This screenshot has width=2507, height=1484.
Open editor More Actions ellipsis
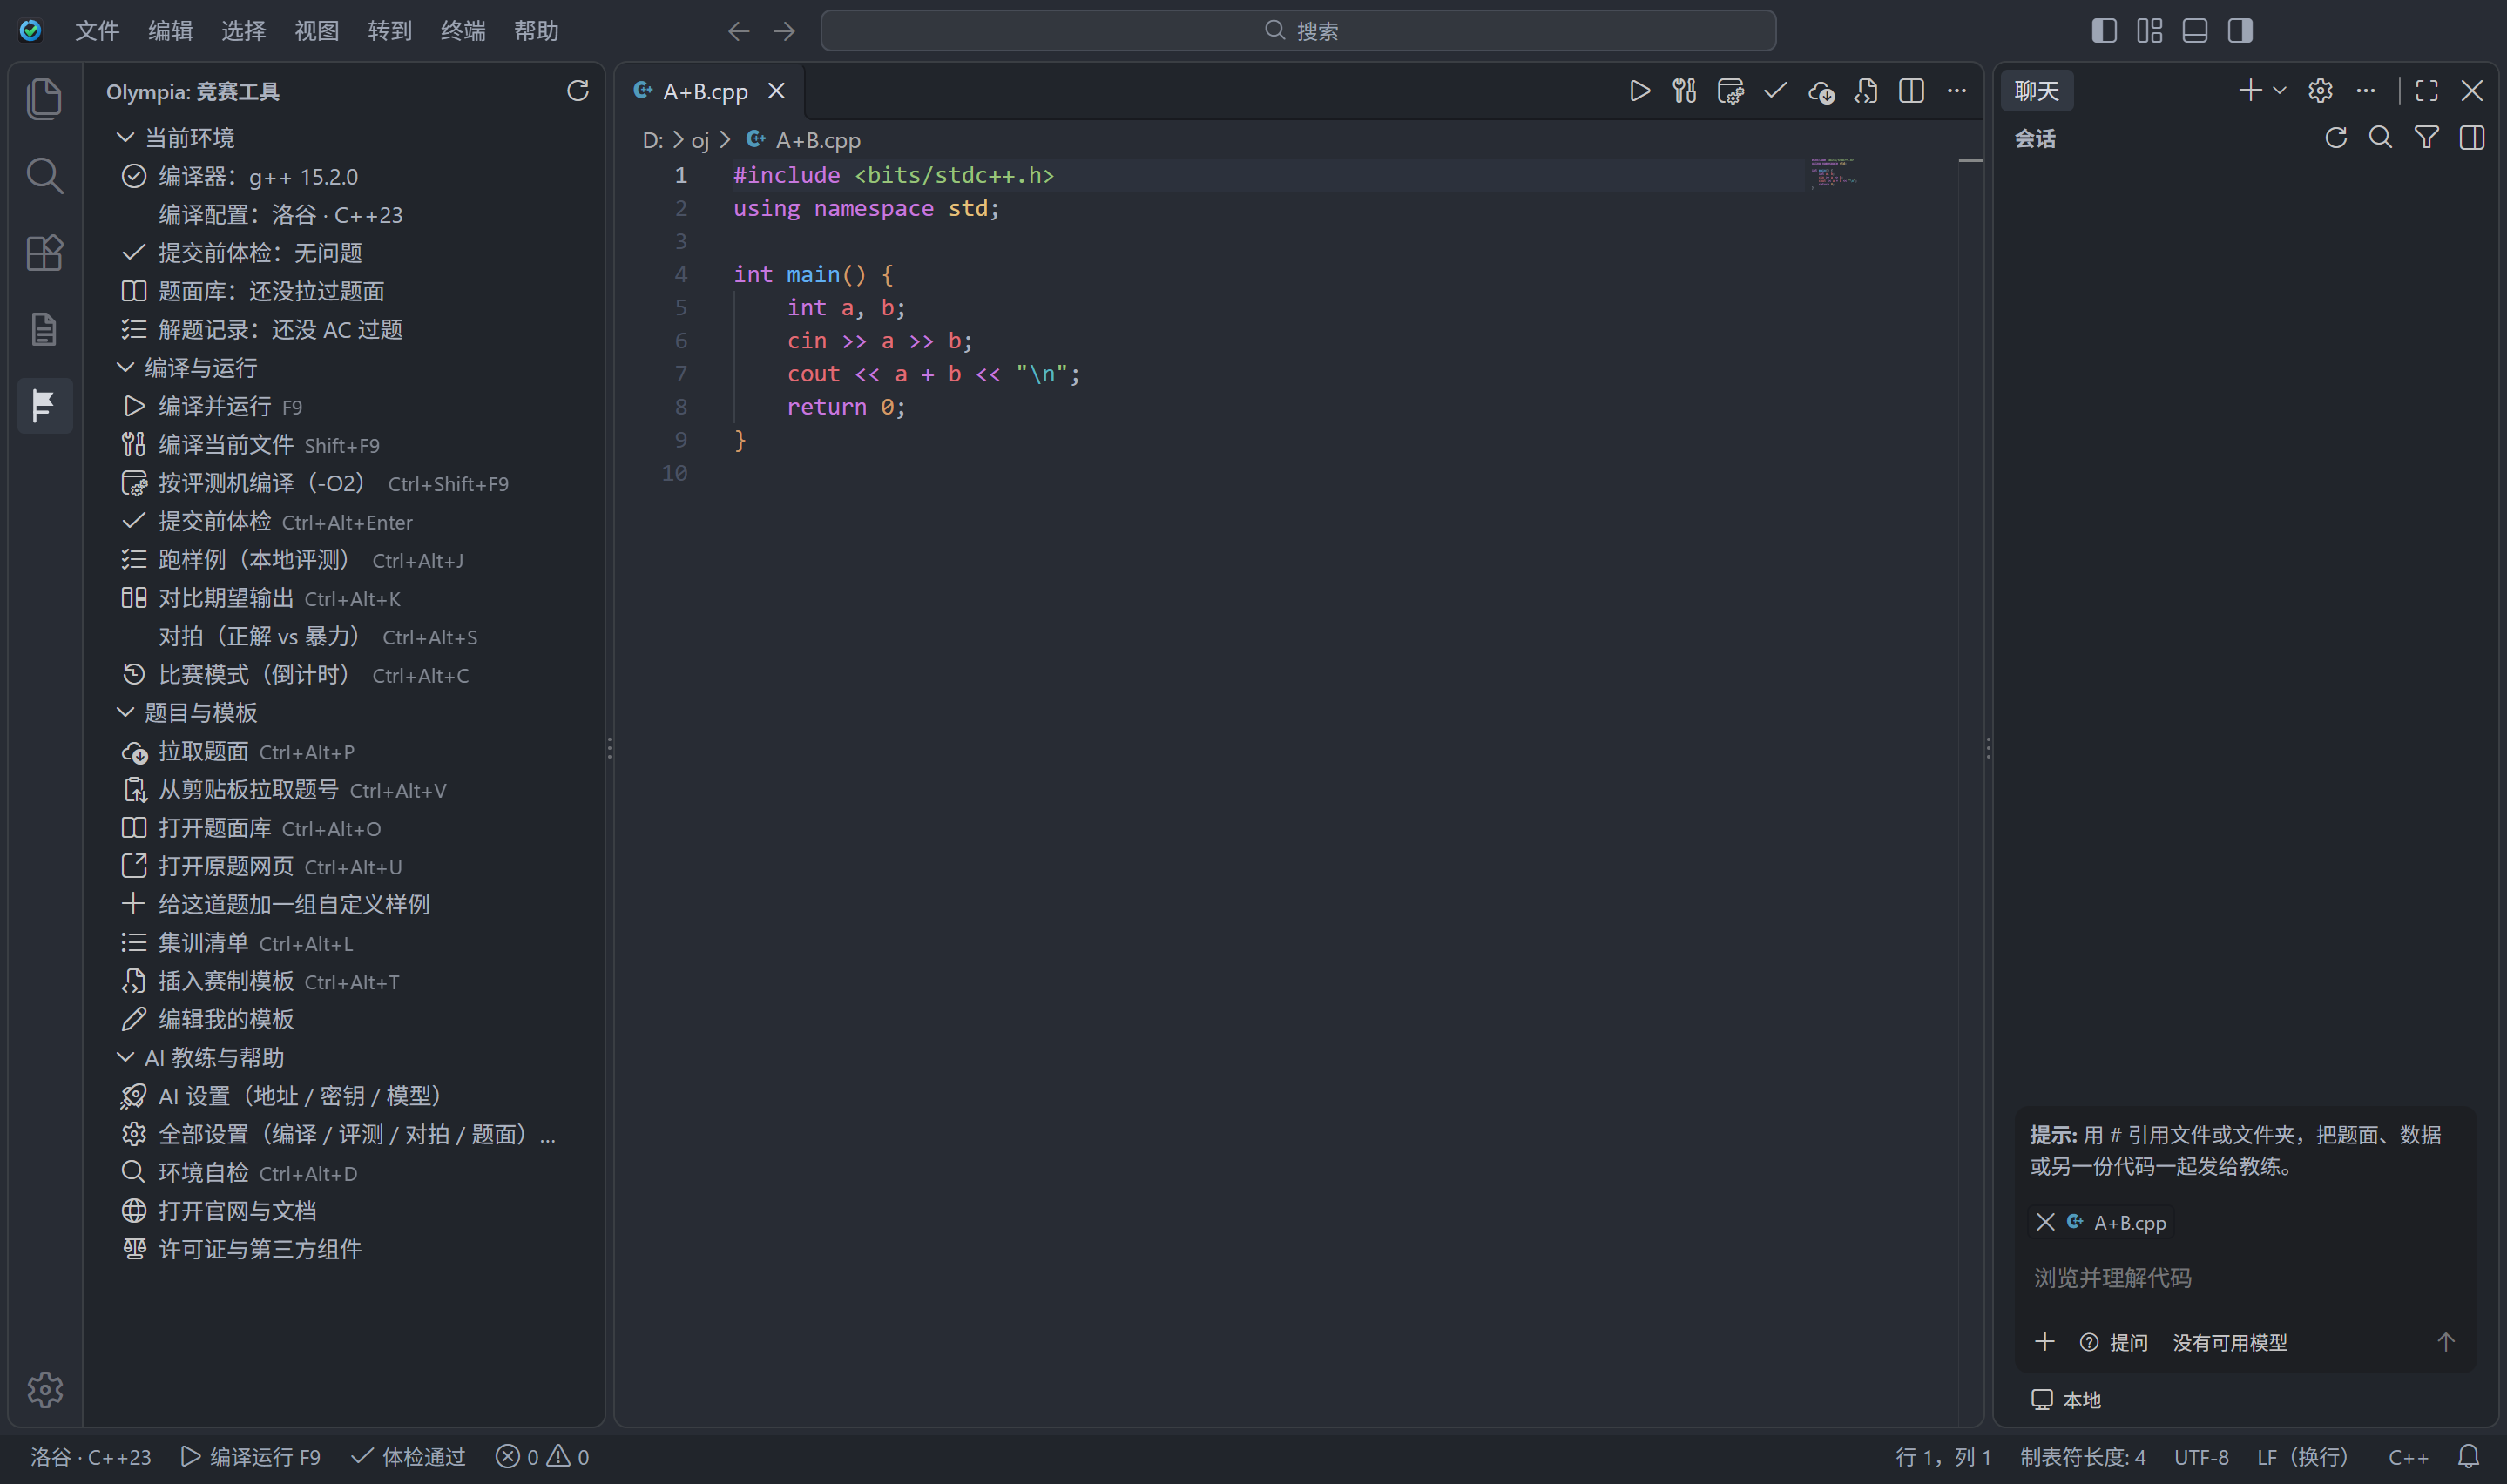[1957, 91]
